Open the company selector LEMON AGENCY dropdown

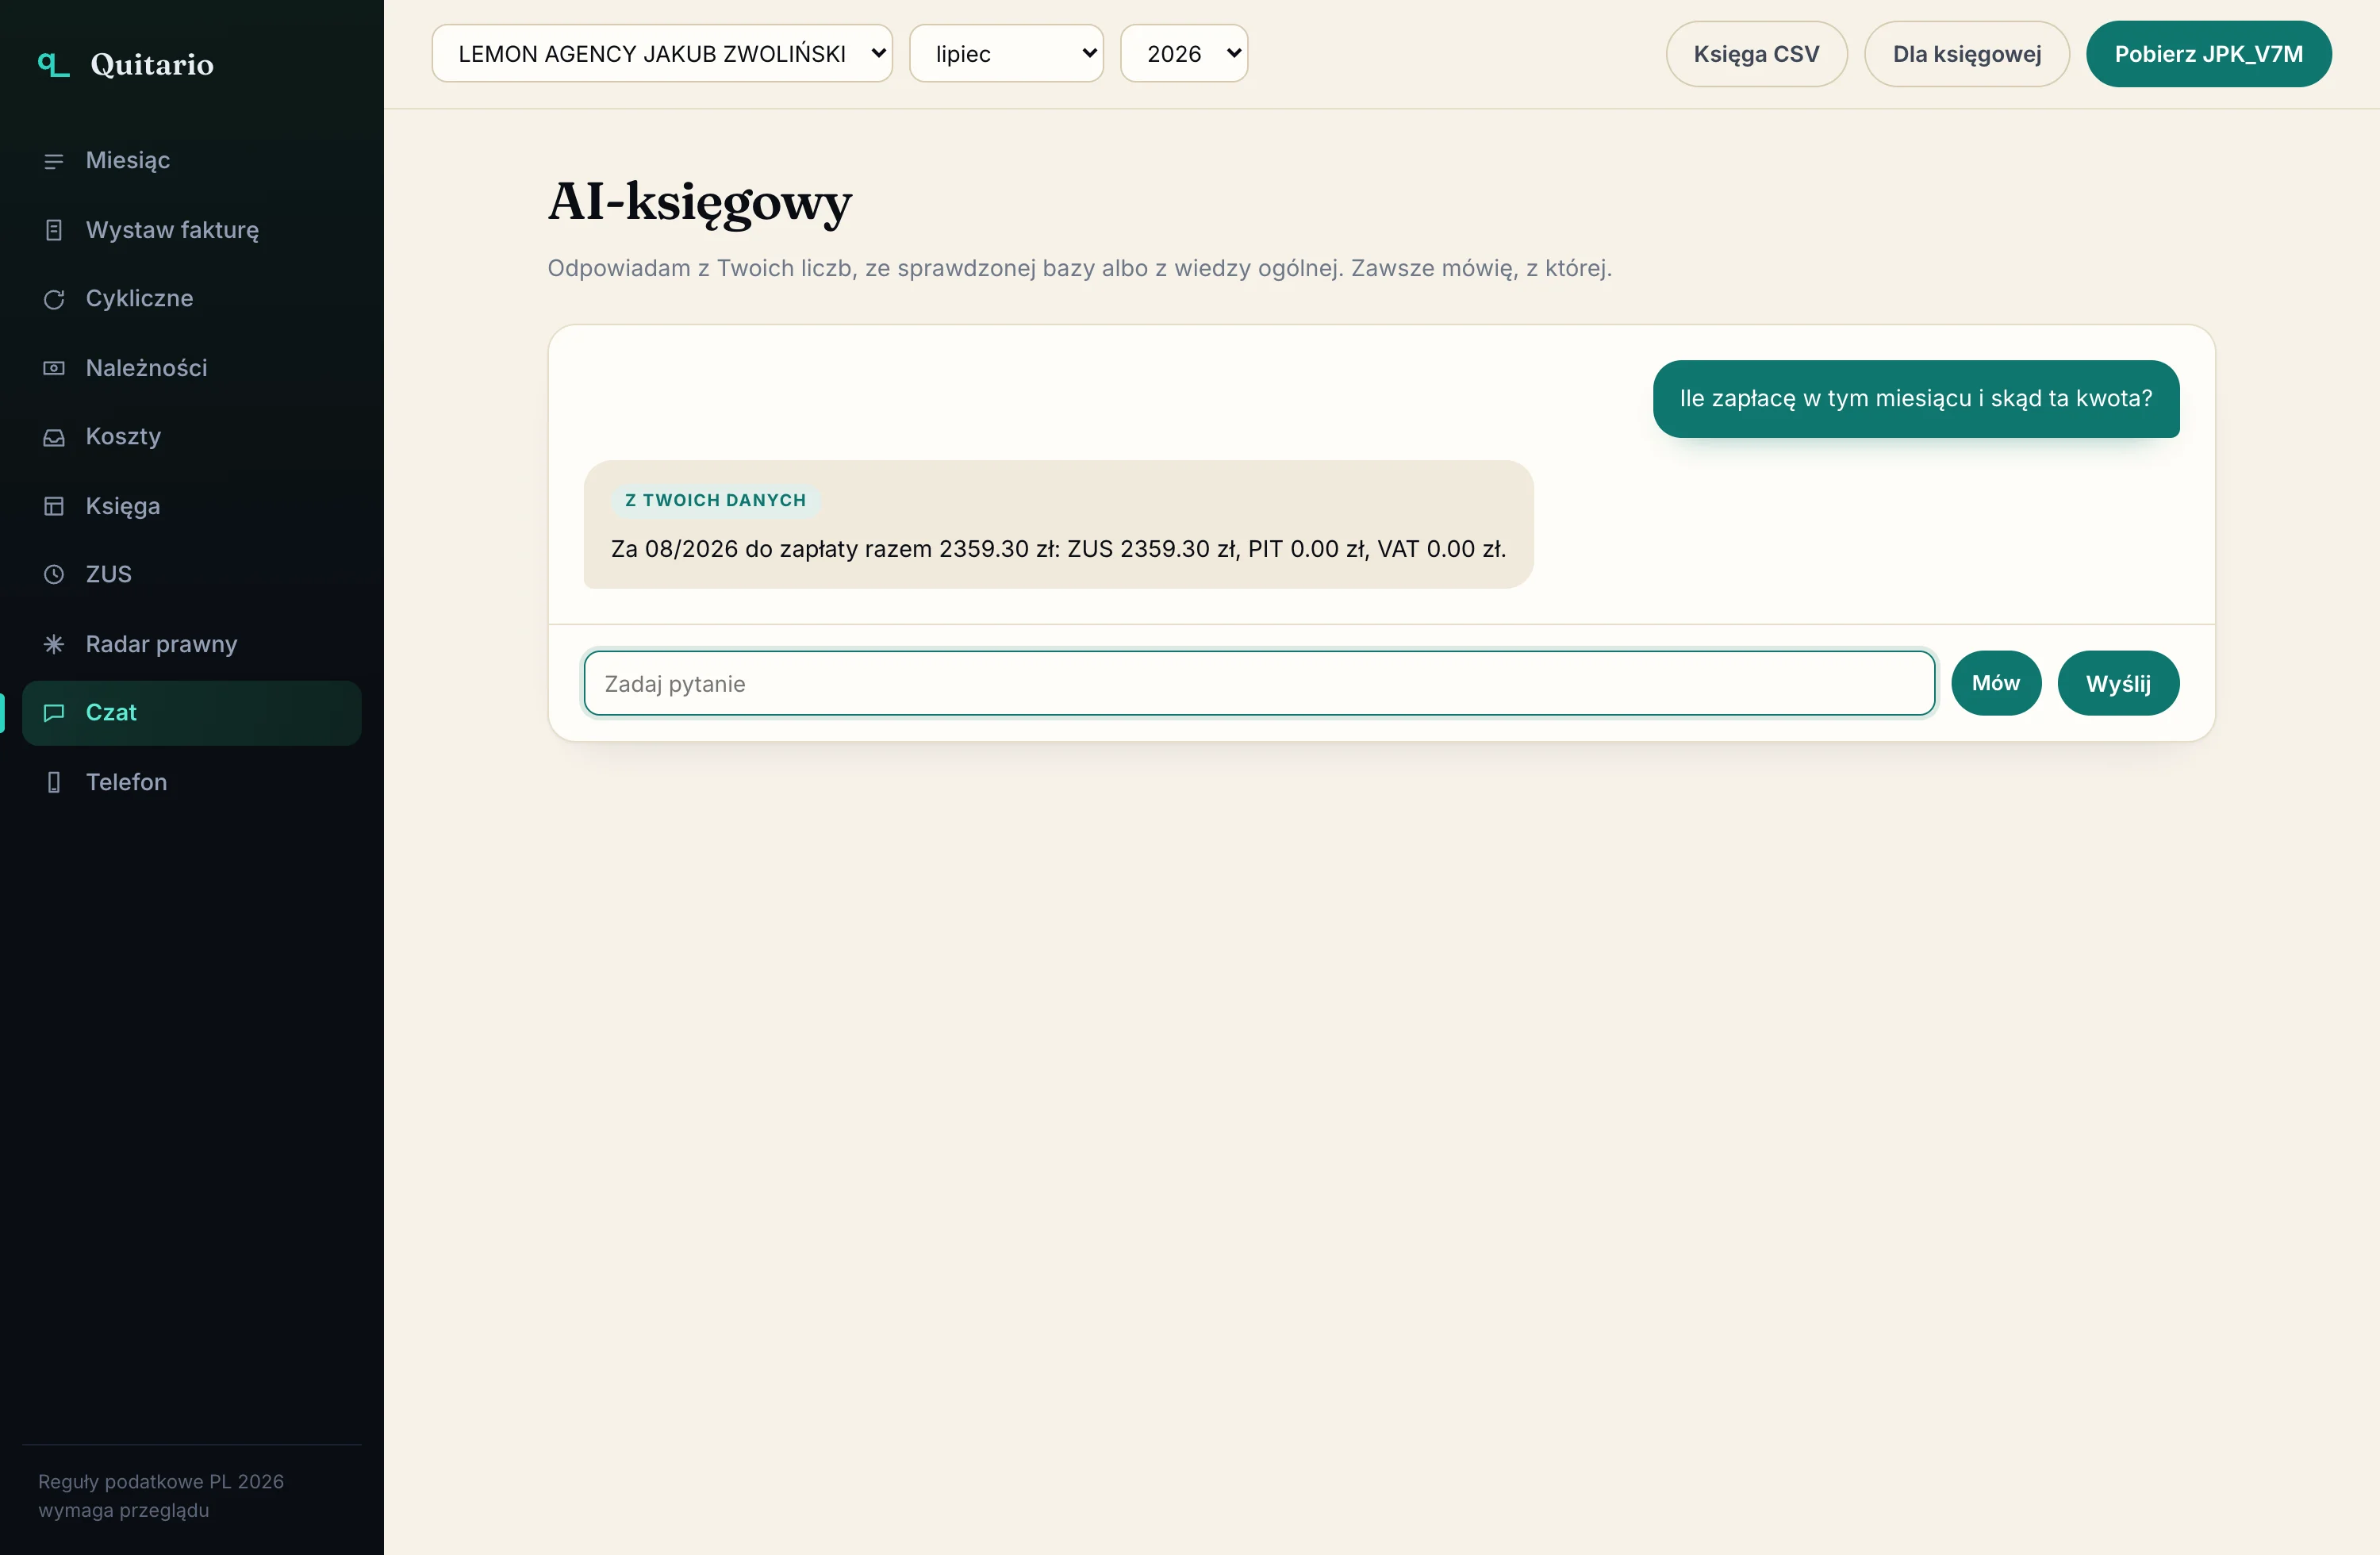pyautogui.click(x=662, y=54)
